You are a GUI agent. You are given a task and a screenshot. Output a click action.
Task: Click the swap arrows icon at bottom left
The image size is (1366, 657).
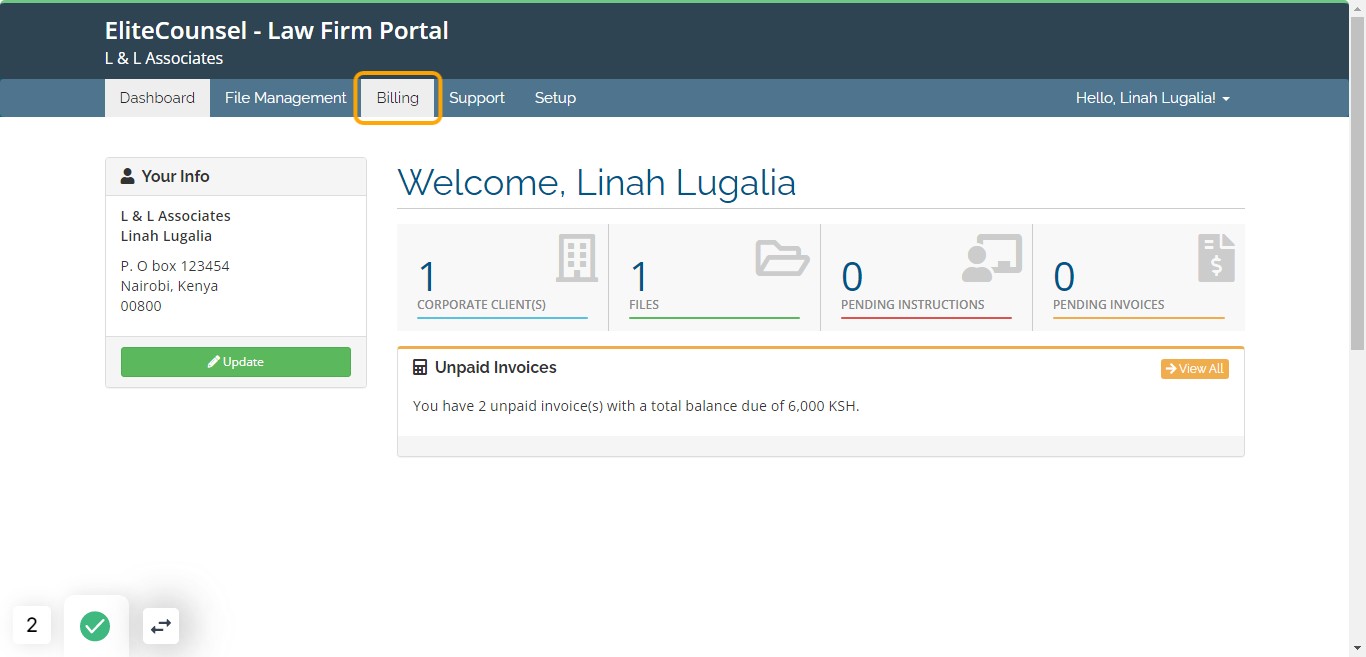click(161, 626)
